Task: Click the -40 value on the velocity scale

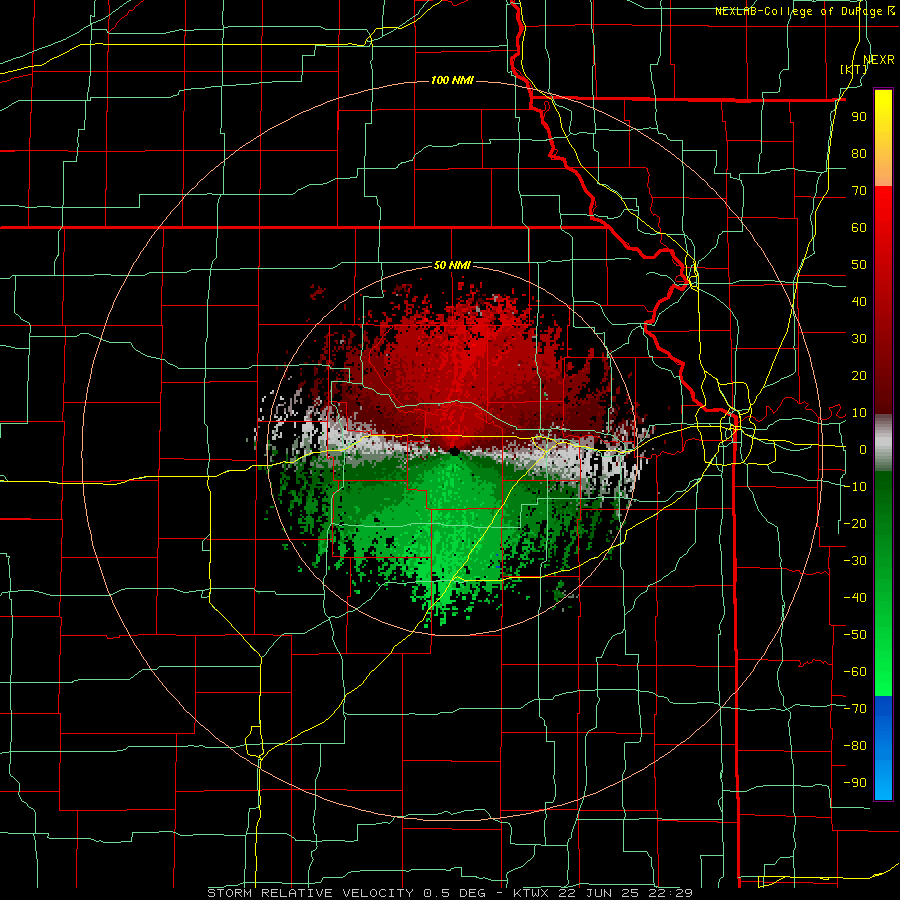Action: tap(855, 598)
